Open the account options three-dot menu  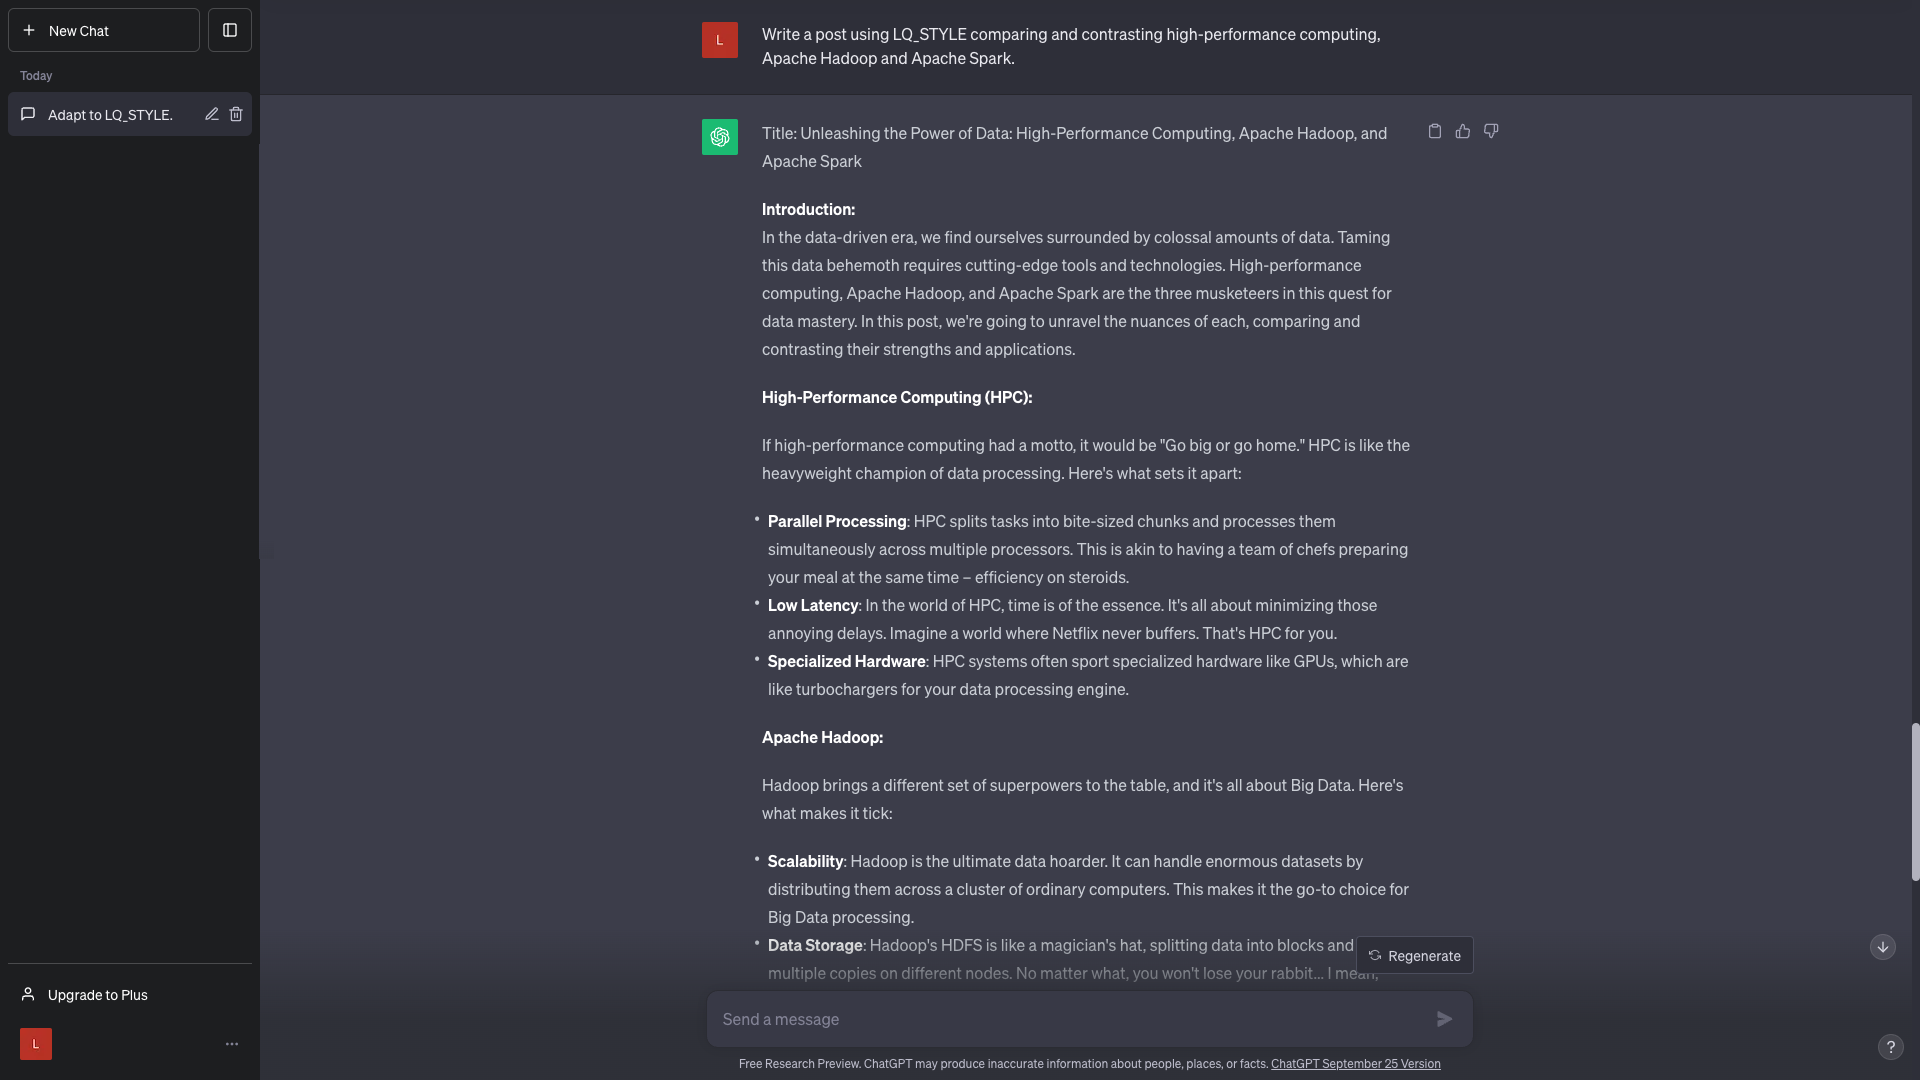coord(232,1044)
